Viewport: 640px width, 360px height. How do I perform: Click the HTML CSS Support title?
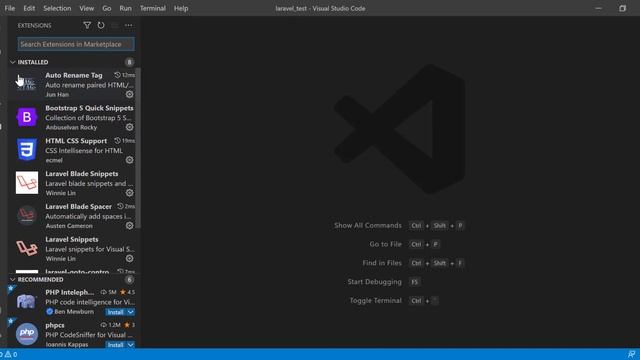click(x=76, y=141)
